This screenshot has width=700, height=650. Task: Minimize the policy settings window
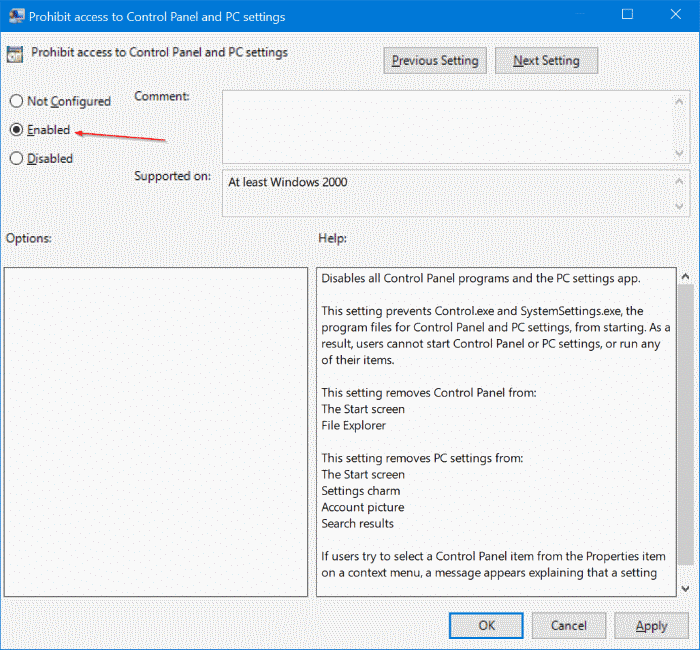581,16
